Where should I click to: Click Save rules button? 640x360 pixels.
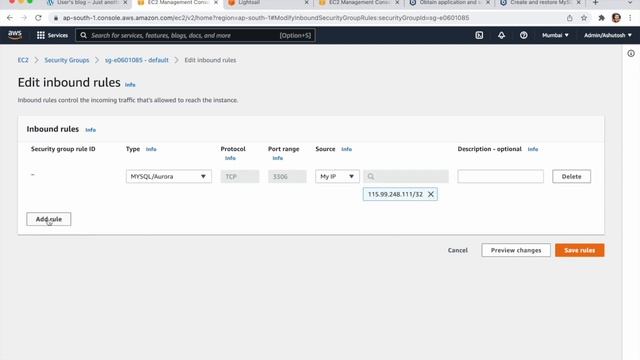pos(580,250)
